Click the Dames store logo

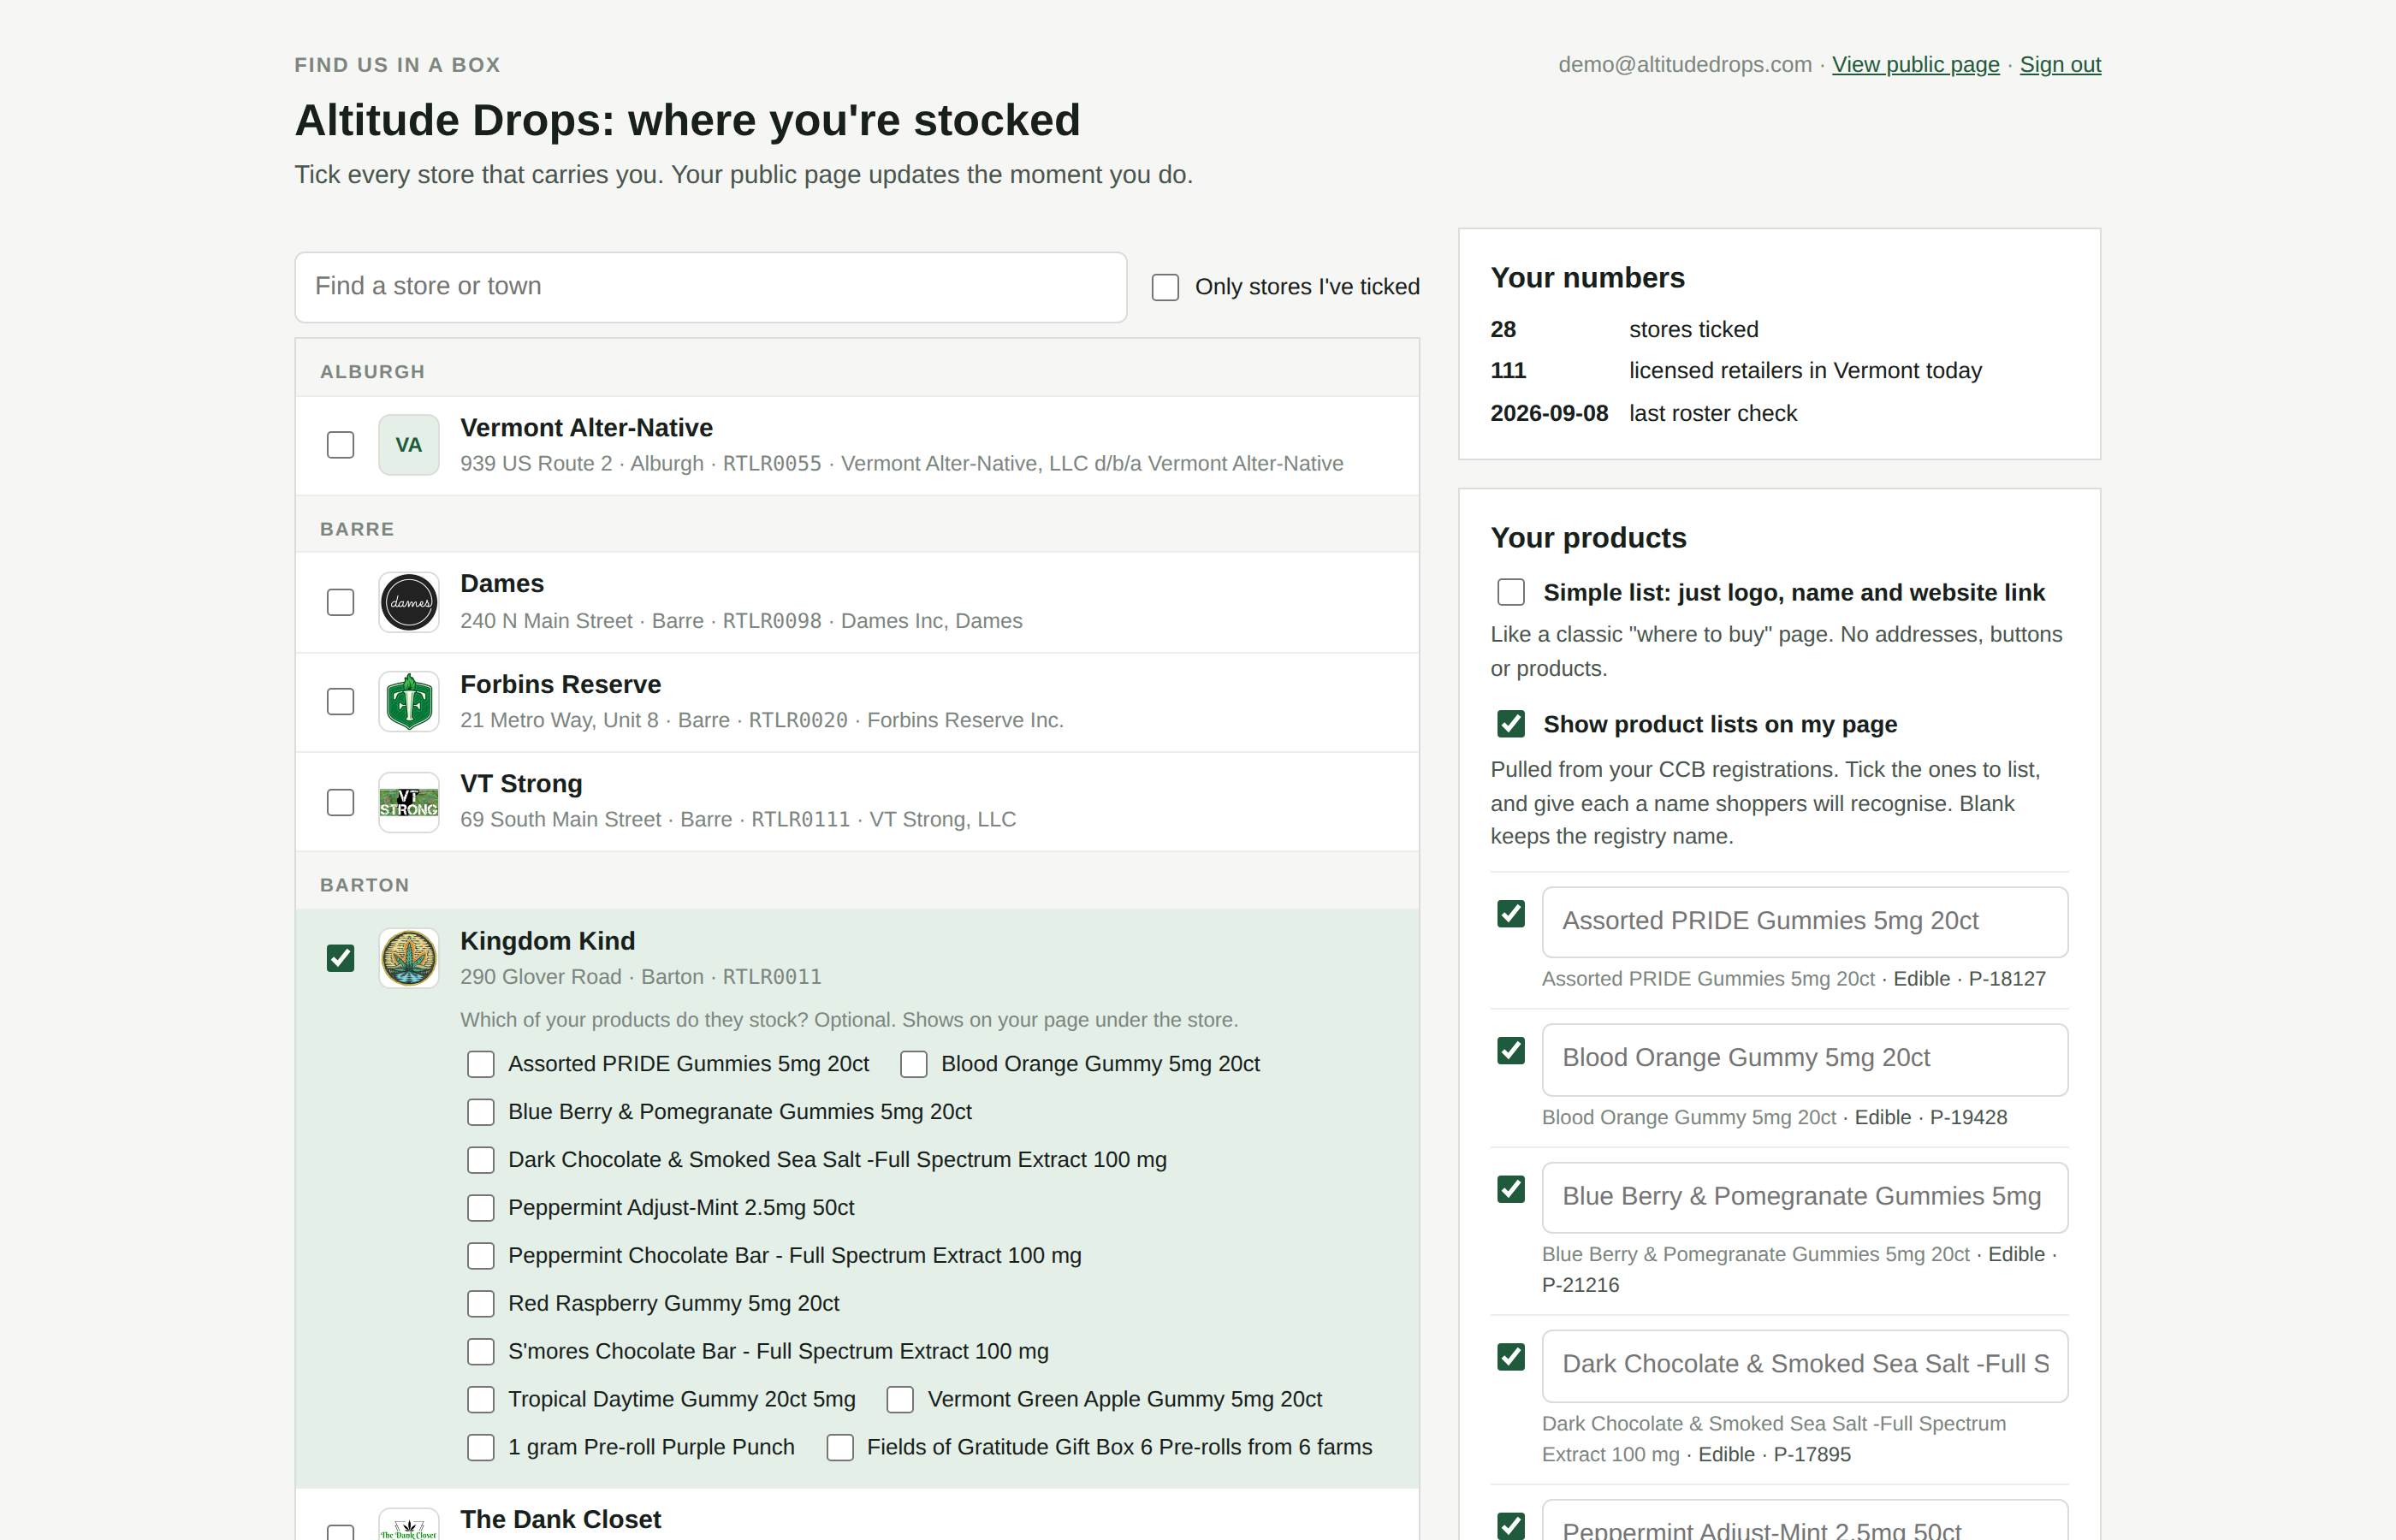(x=408, y=602)
